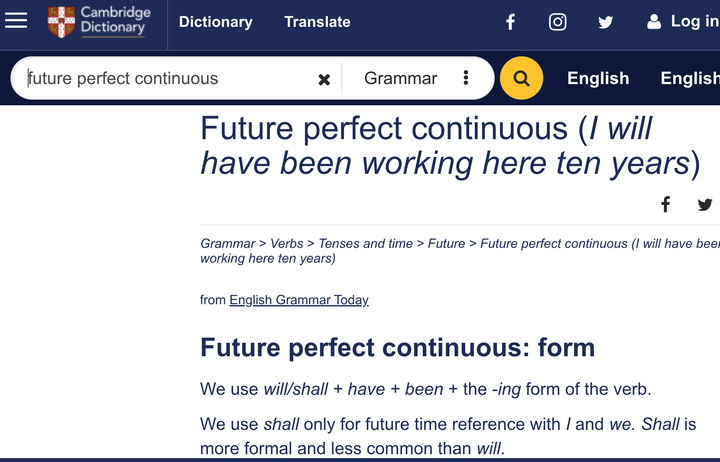The width and height of the screenshot is (720, 462).
Task: Select the English tab in navigation bar
Action: tap(598, 78)
